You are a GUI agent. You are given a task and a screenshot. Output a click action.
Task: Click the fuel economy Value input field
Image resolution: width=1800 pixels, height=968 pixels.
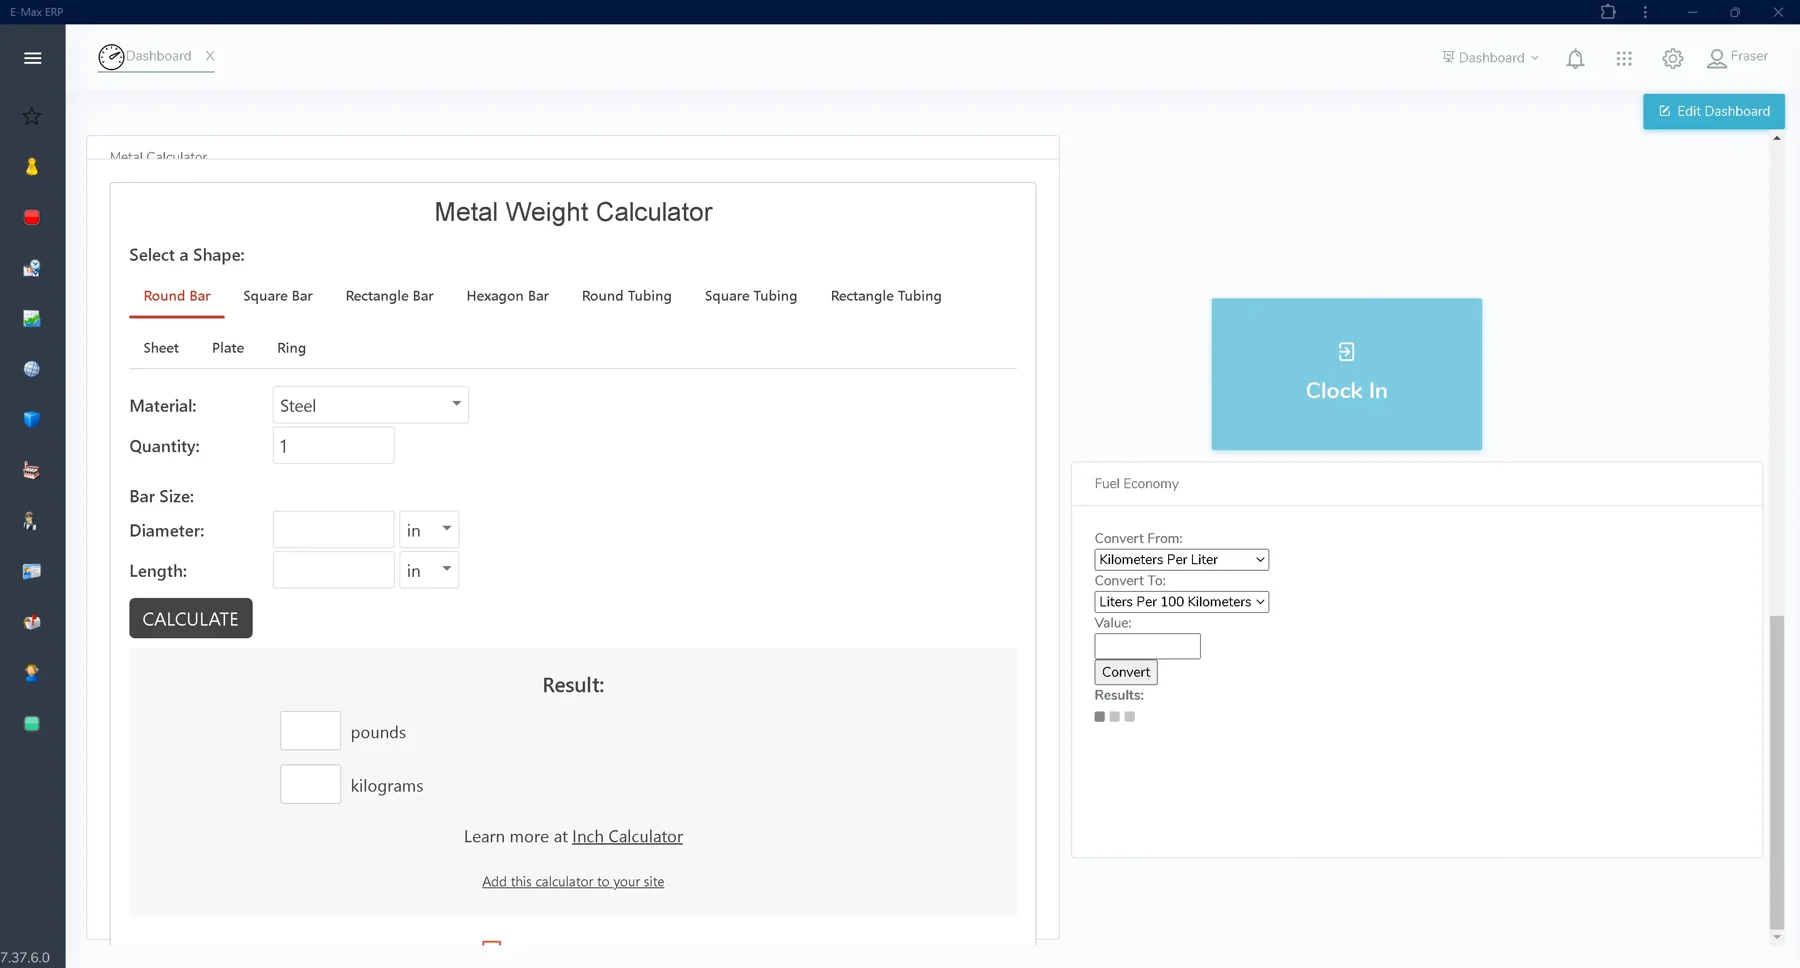(1147, 646)
